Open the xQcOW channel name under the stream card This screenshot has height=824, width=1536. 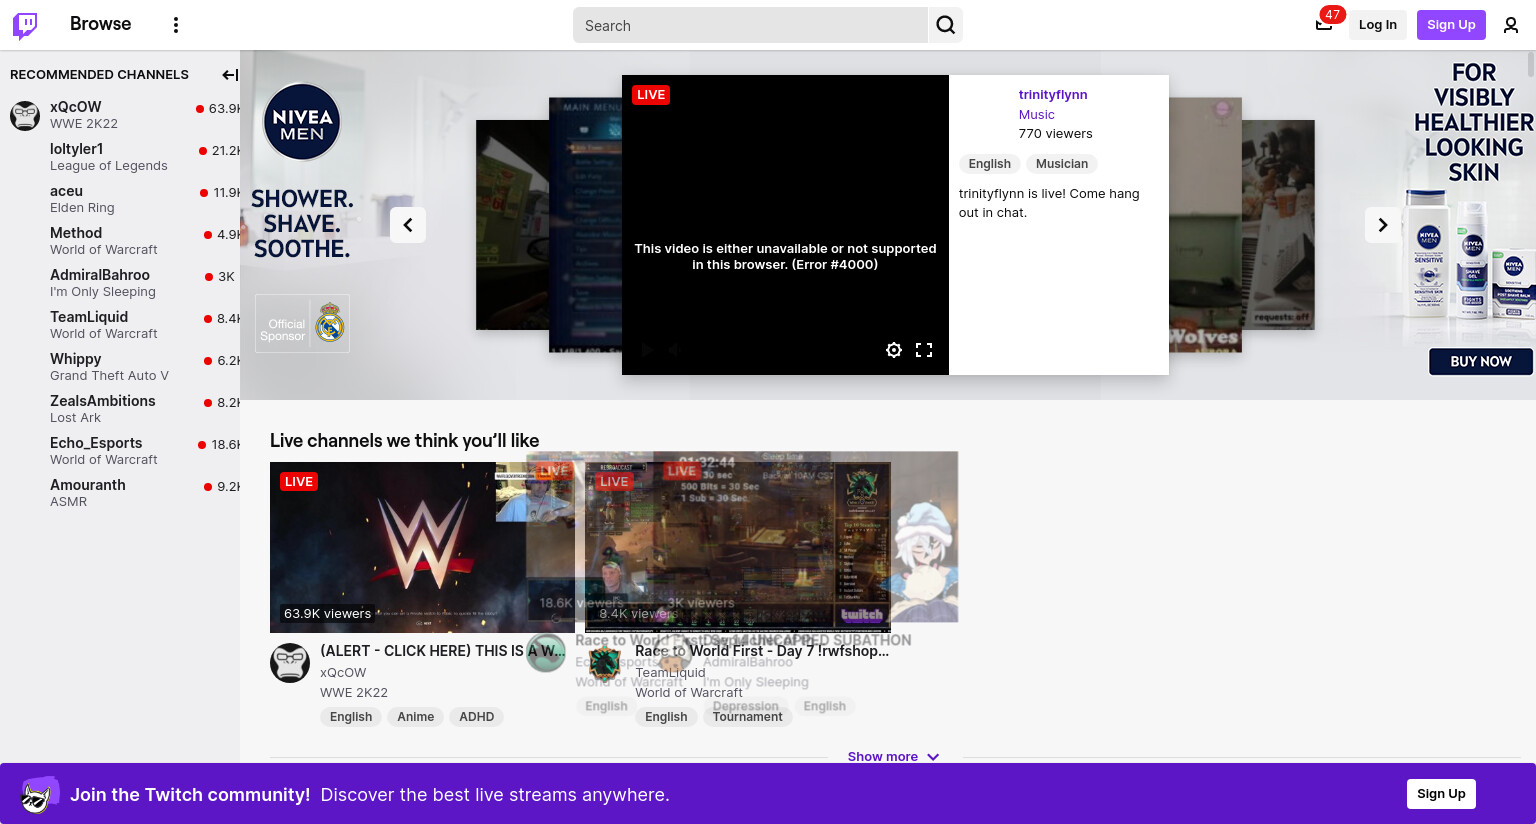[343, 673]
